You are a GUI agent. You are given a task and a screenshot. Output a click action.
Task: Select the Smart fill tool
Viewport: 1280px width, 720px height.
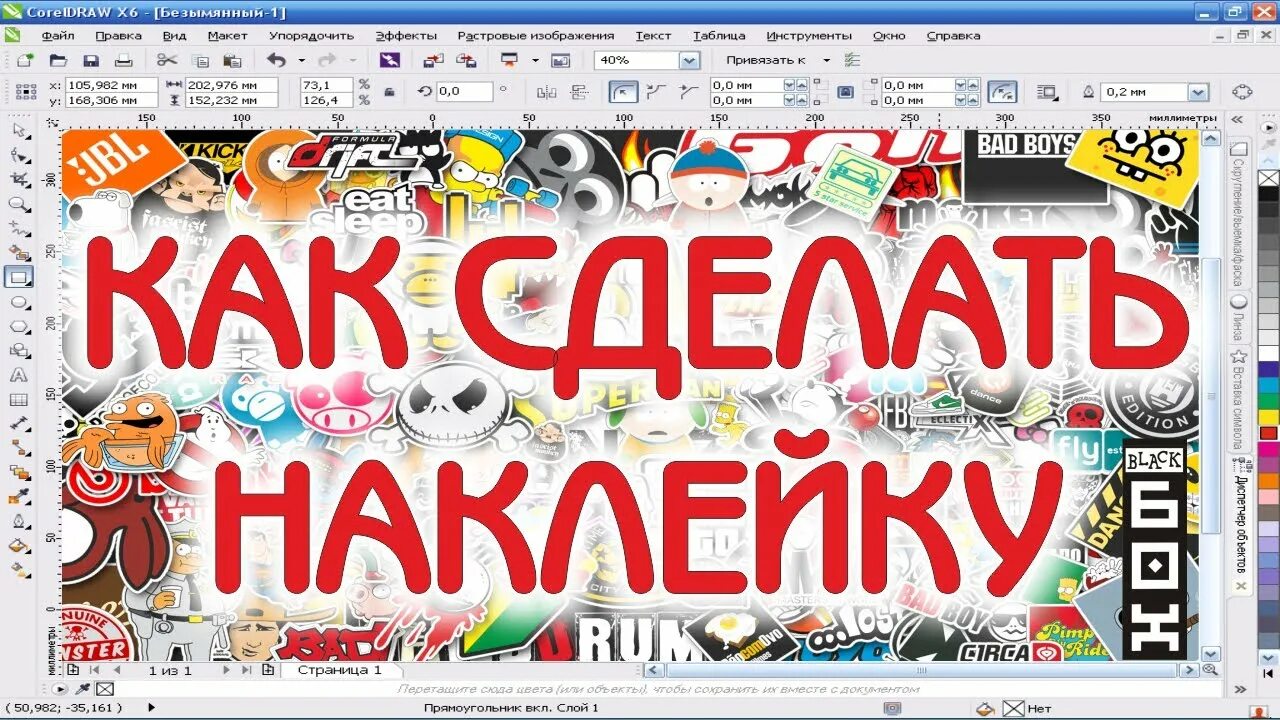click(19, 253)
